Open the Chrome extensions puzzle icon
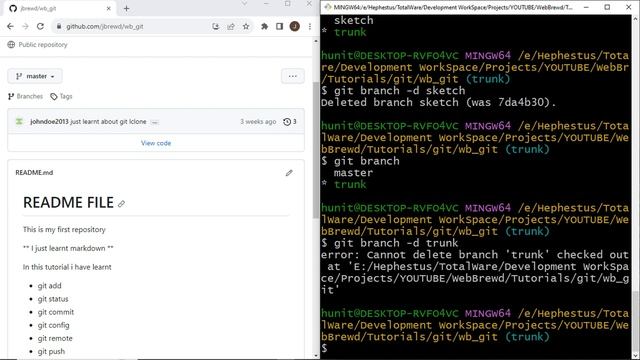Image resolution: width=640 pixels, height=360 pixels. (x=264, y=26)
